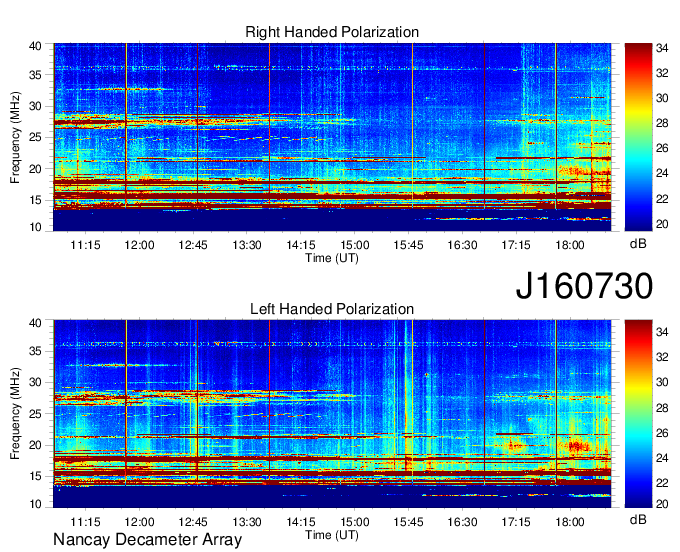680x552 pixels.
Task: Click the 20 value on lower colorbar
Action: tap(662, 503)
